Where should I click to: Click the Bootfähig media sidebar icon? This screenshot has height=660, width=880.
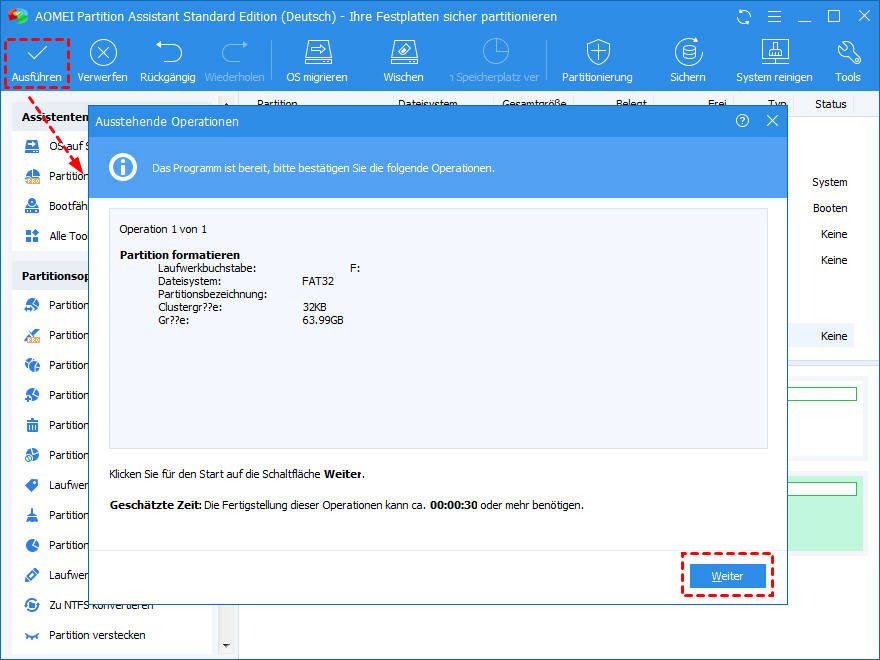[32, 206]
